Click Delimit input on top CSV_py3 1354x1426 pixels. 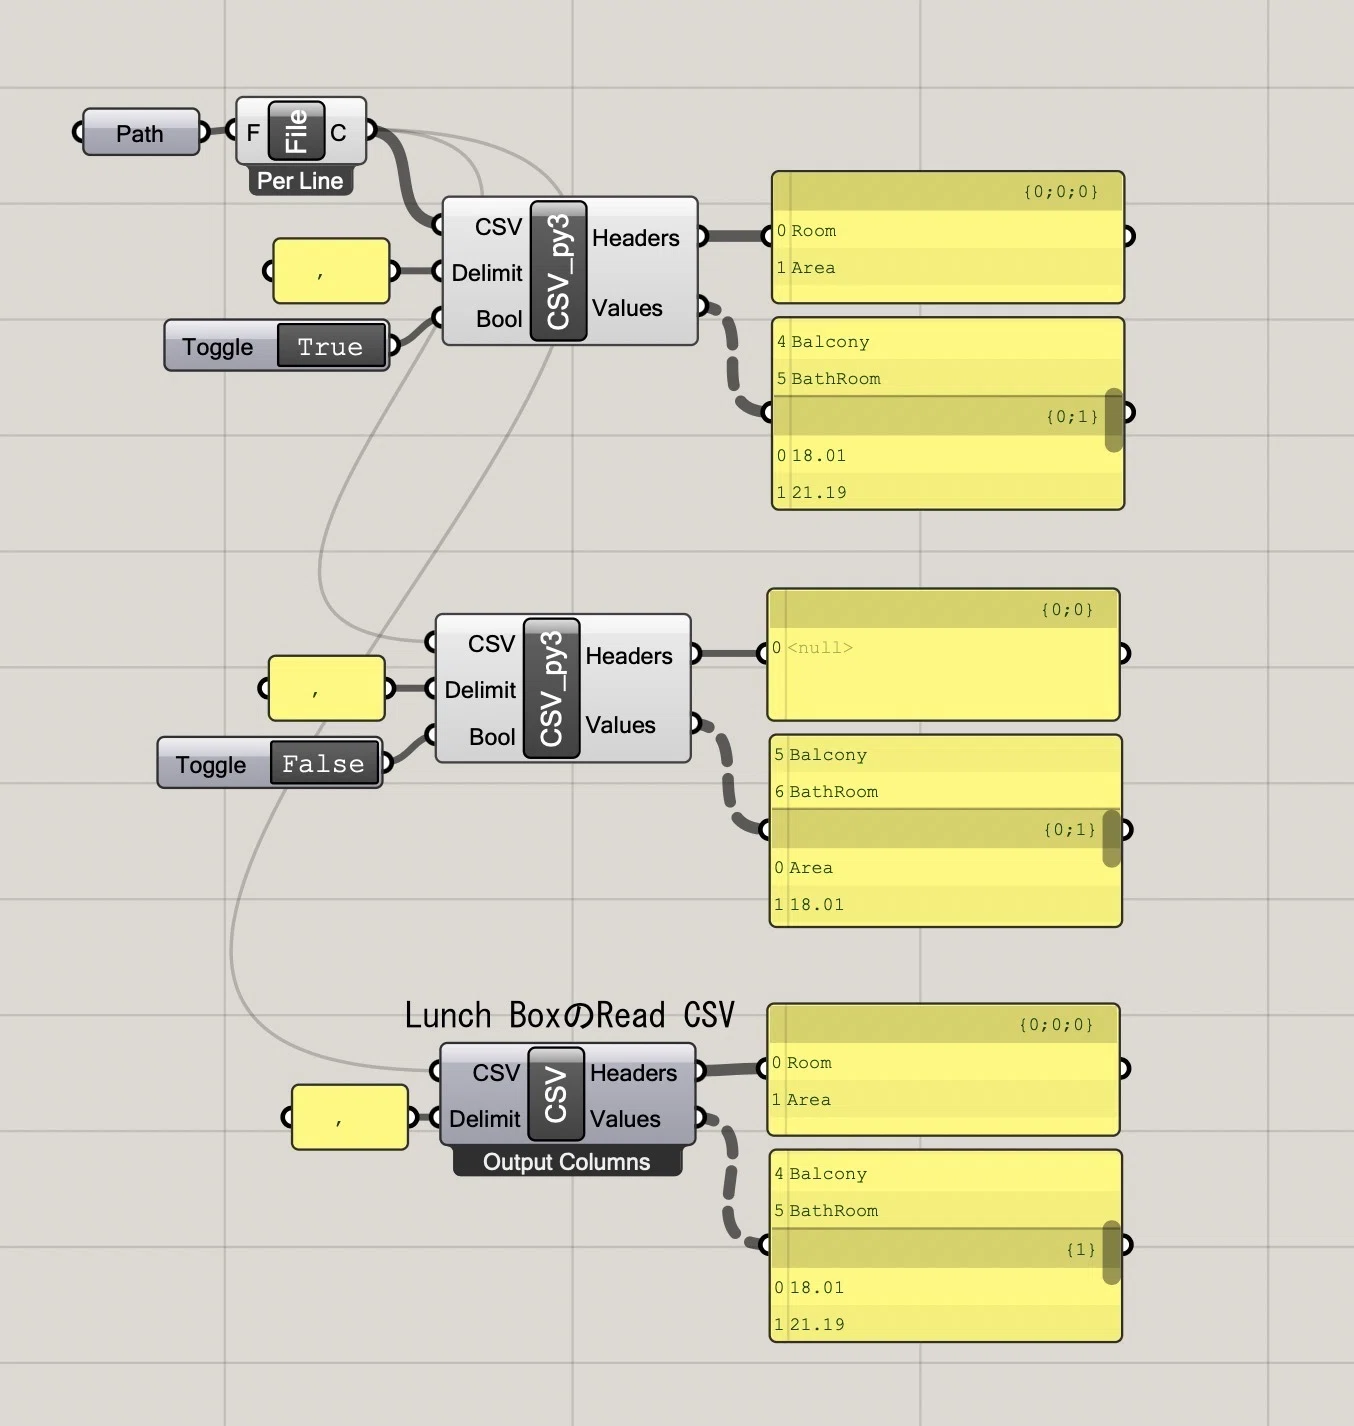[x=487, y=273]
